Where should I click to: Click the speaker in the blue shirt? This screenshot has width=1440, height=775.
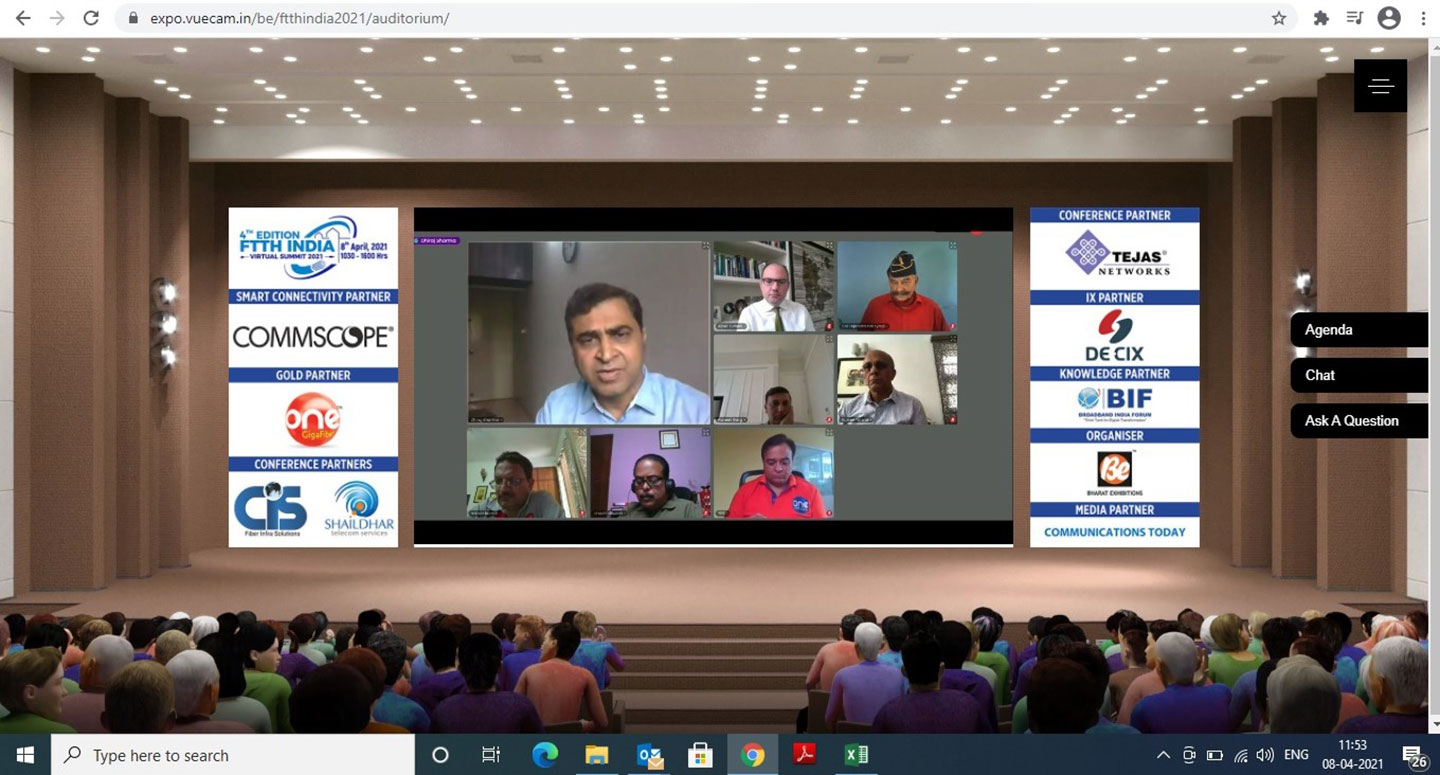pyautogui.click(x=589, y=333)
